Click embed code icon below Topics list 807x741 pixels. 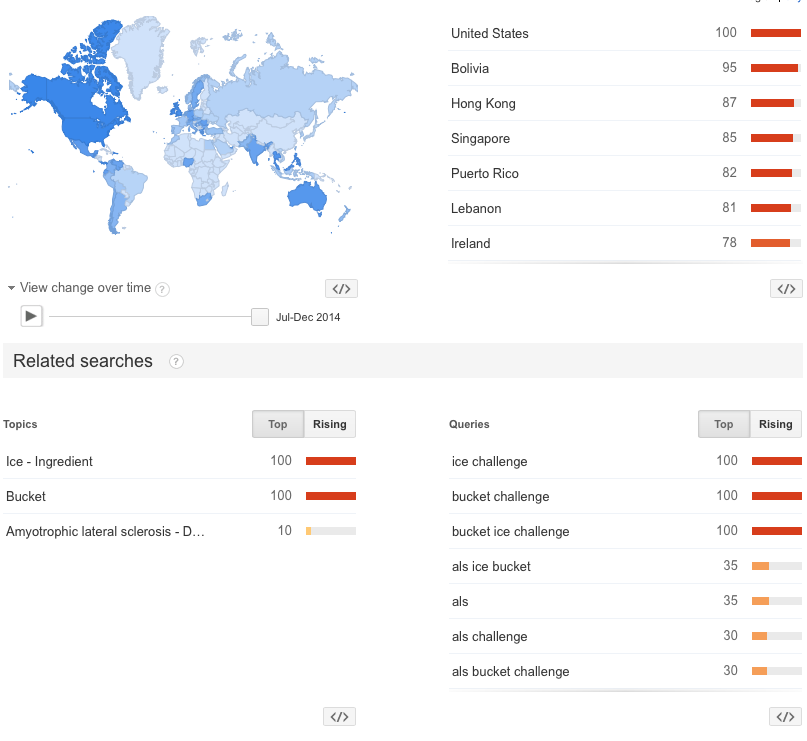339,716
